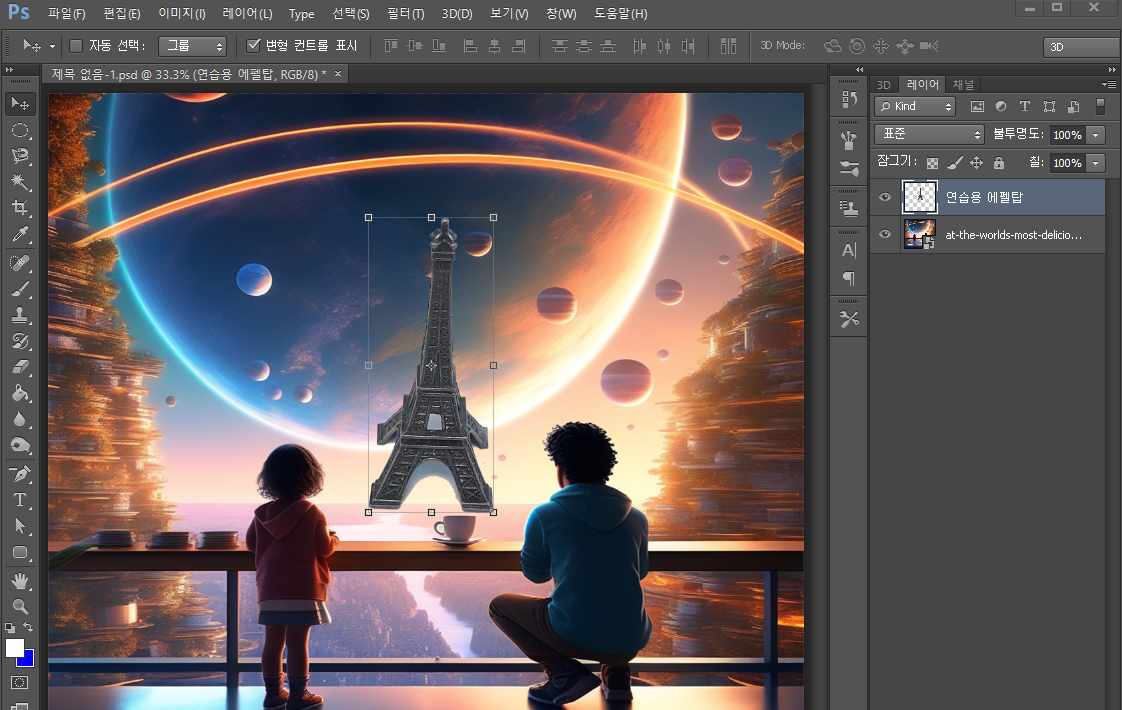Viewport: 1122px width, 710px height.
Task: Select the Move tool in toolbox
Action: click(x=20, y=104)
